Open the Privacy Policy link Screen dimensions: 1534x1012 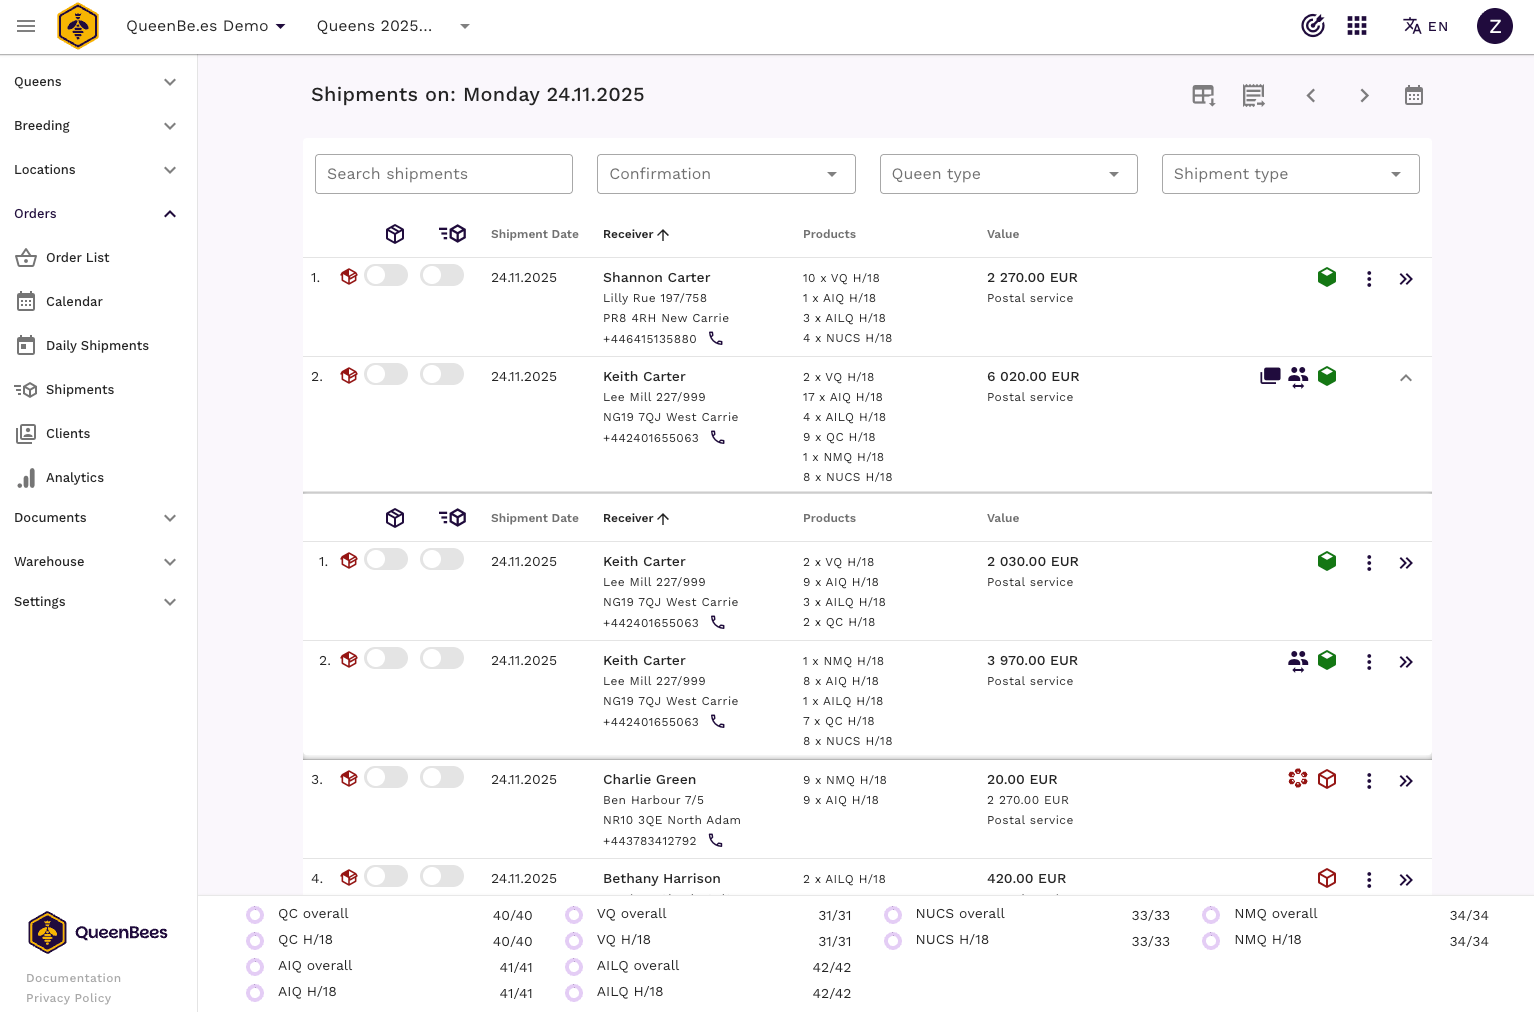pyautogui.click(x=68, y=998)
